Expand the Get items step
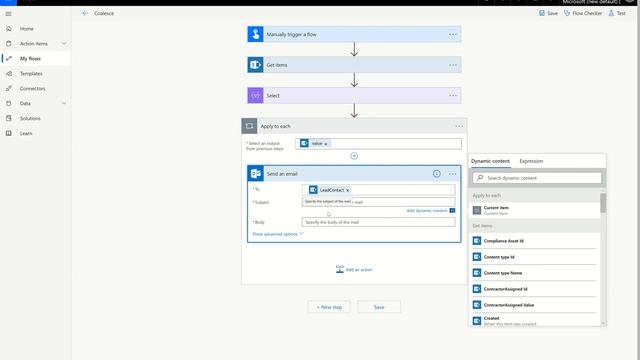 354,65
